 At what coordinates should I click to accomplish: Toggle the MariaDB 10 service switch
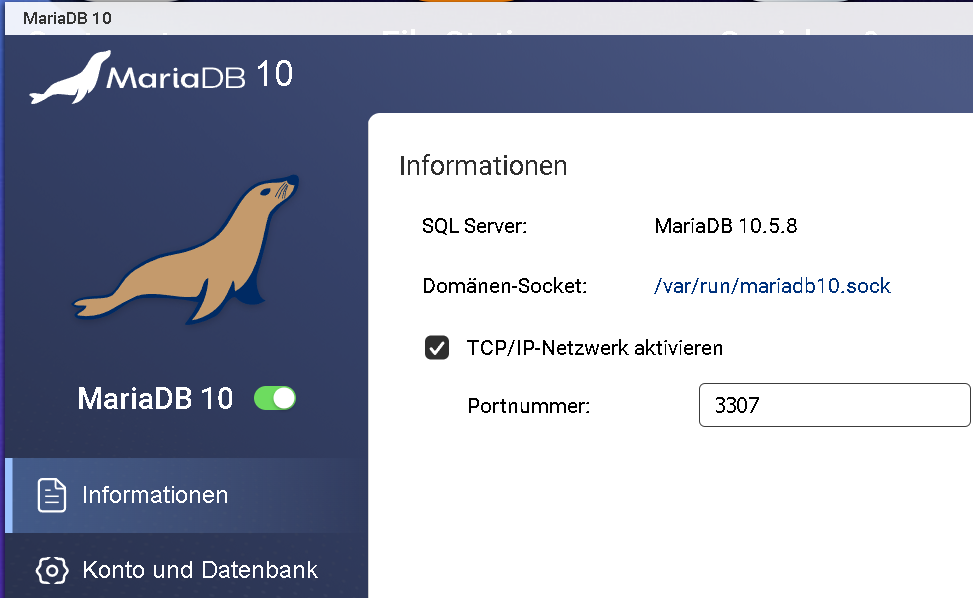pos(275,398)
